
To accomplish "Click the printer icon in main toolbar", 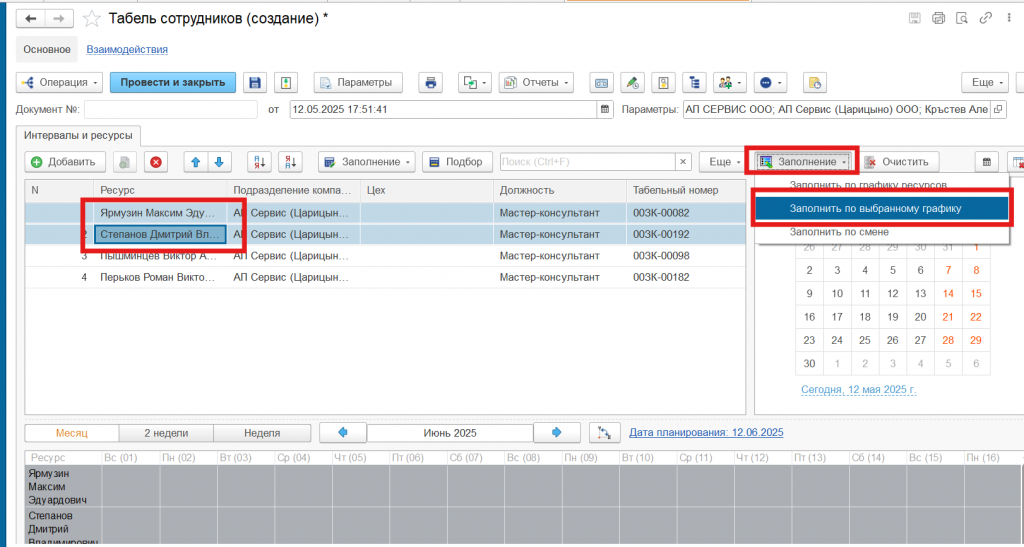I will (x=430, y=83).
